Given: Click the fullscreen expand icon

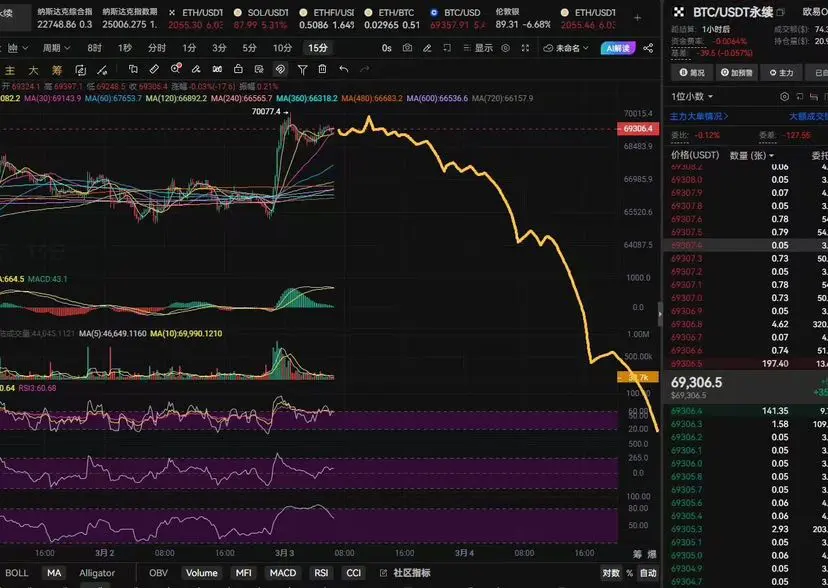Looking at the screenshot, I should (525, 48).
